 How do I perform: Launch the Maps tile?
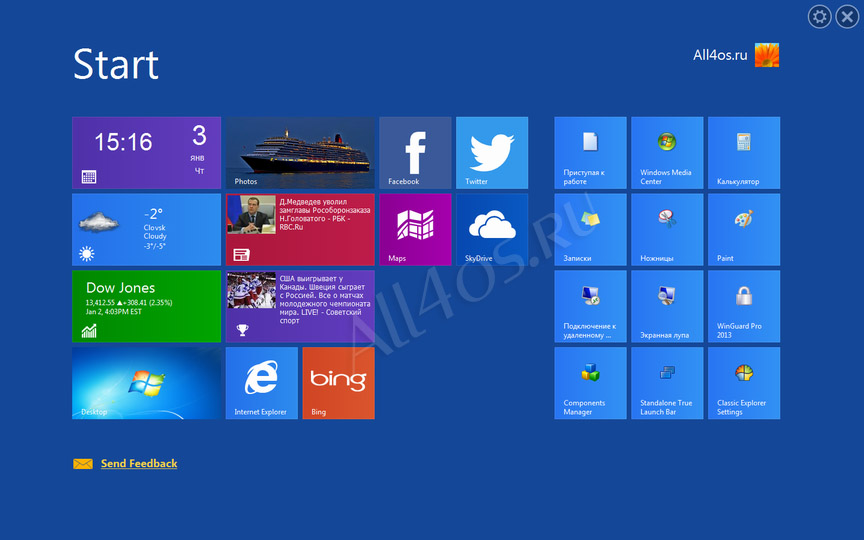click(415, 229)
